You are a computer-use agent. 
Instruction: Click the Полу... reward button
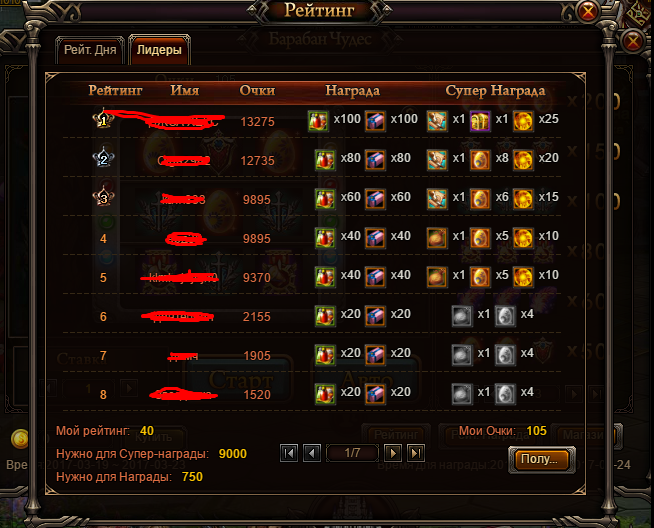tap(541, 459)
